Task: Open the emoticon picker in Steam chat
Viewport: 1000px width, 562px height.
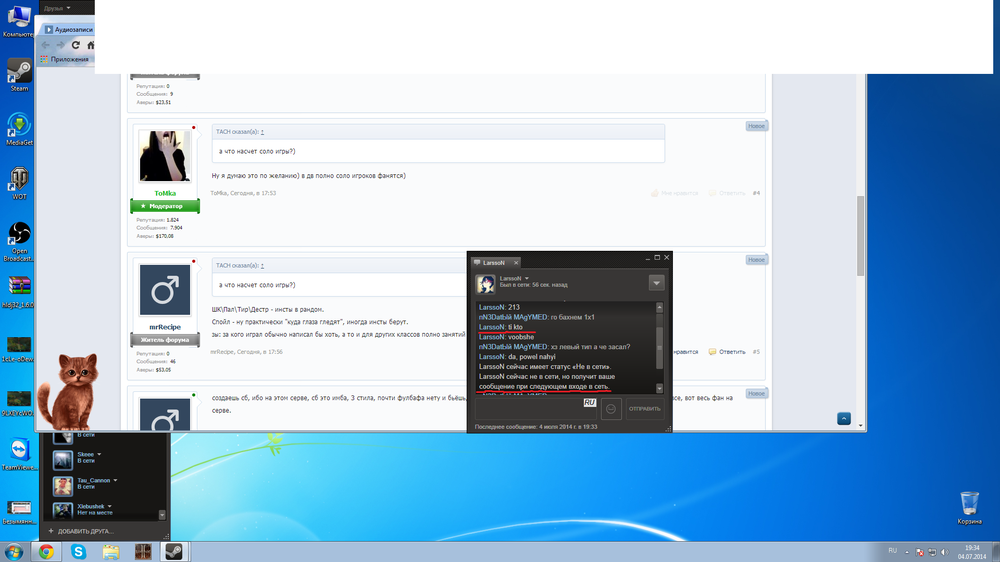Action: (612, 408)
